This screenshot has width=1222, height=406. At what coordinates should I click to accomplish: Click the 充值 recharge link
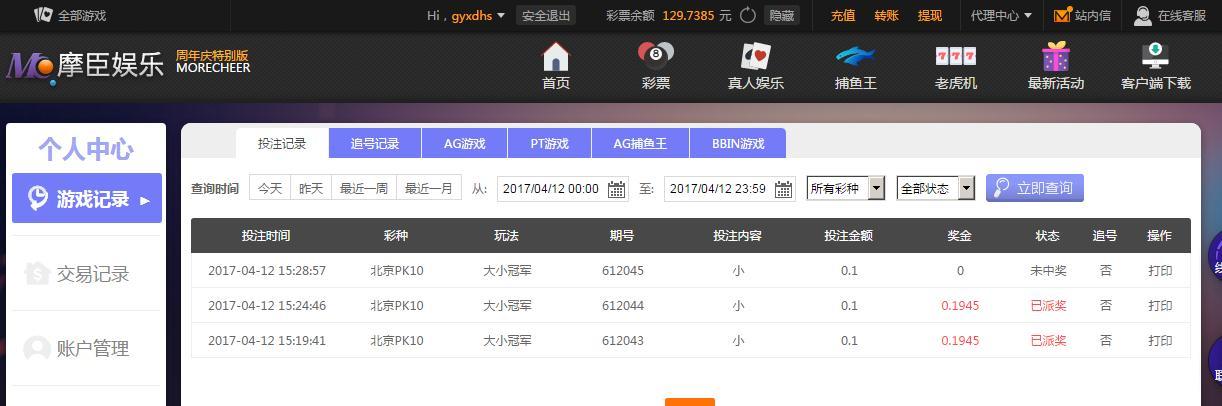tap(843, 15)
